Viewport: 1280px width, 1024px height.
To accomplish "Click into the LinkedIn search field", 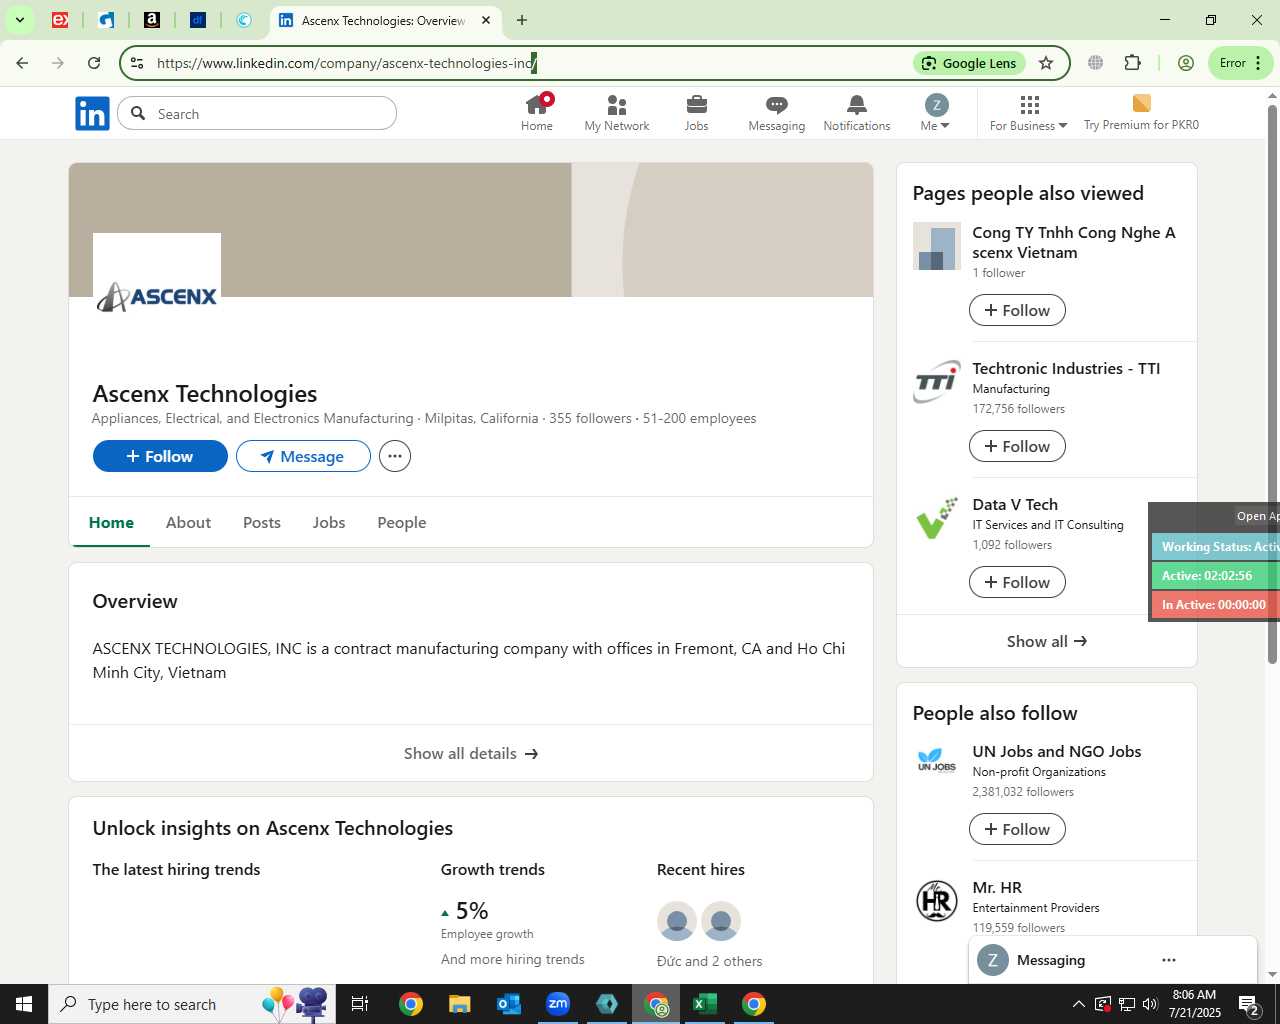I will [257, 114].
